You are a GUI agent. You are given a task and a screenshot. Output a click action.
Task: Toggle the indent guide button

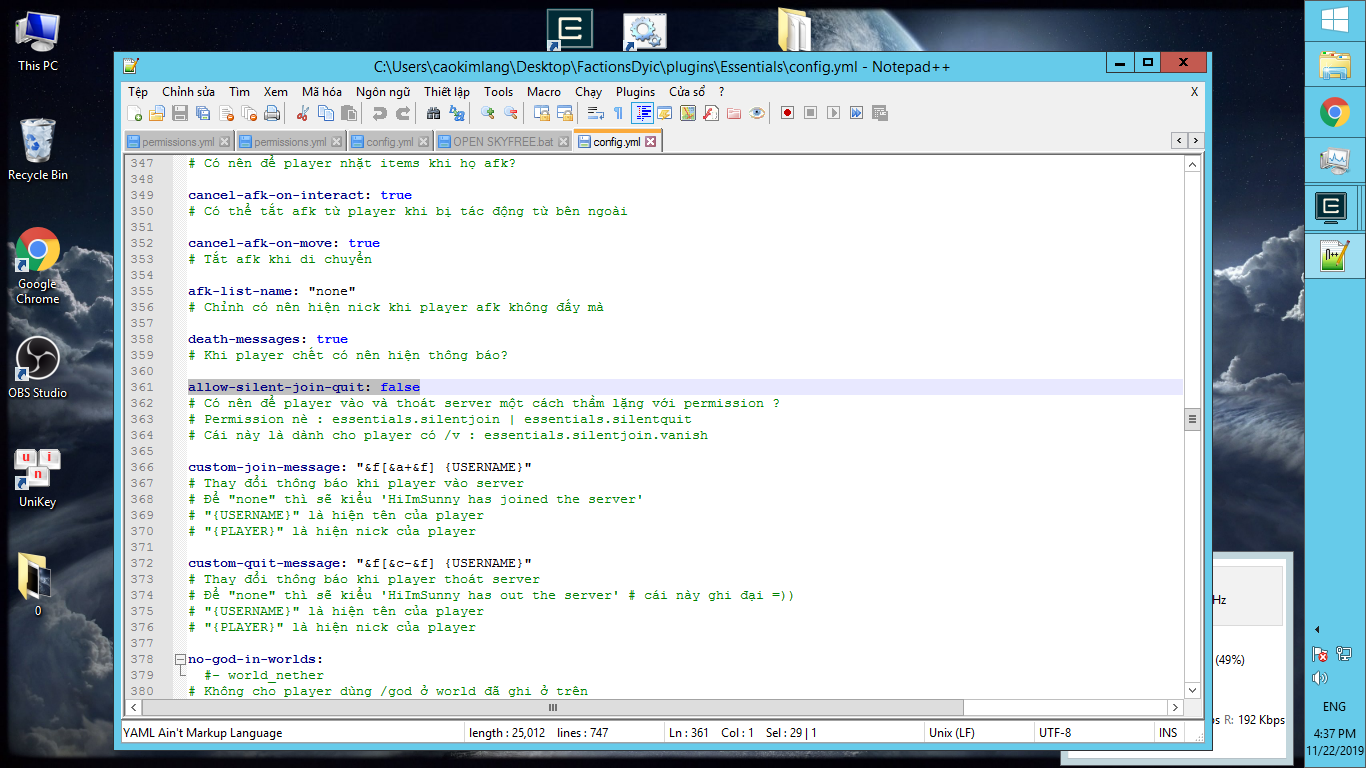pos(642,113)
